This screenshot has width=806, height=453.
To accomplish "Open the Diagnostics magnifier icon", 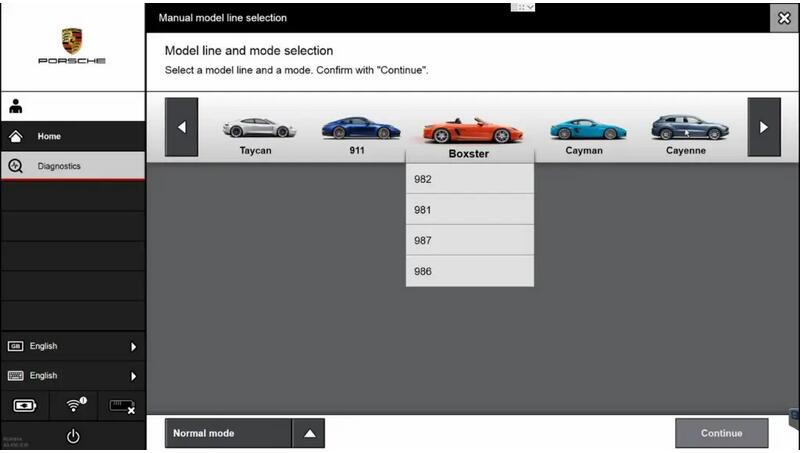I will [x=16, y=166].
